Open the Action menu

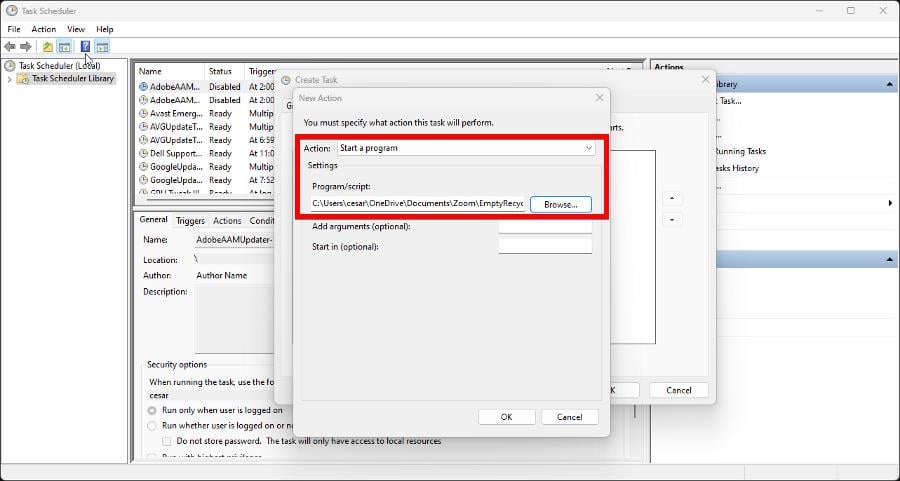coord(44,29)
